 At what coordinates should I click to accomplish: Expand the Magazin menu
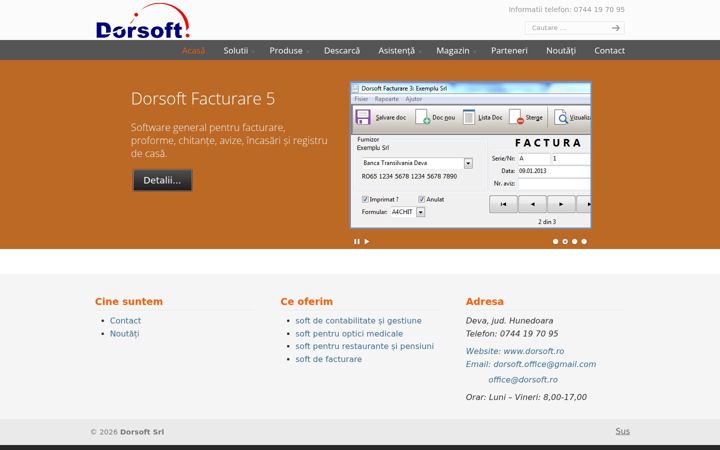pos(453,51)
